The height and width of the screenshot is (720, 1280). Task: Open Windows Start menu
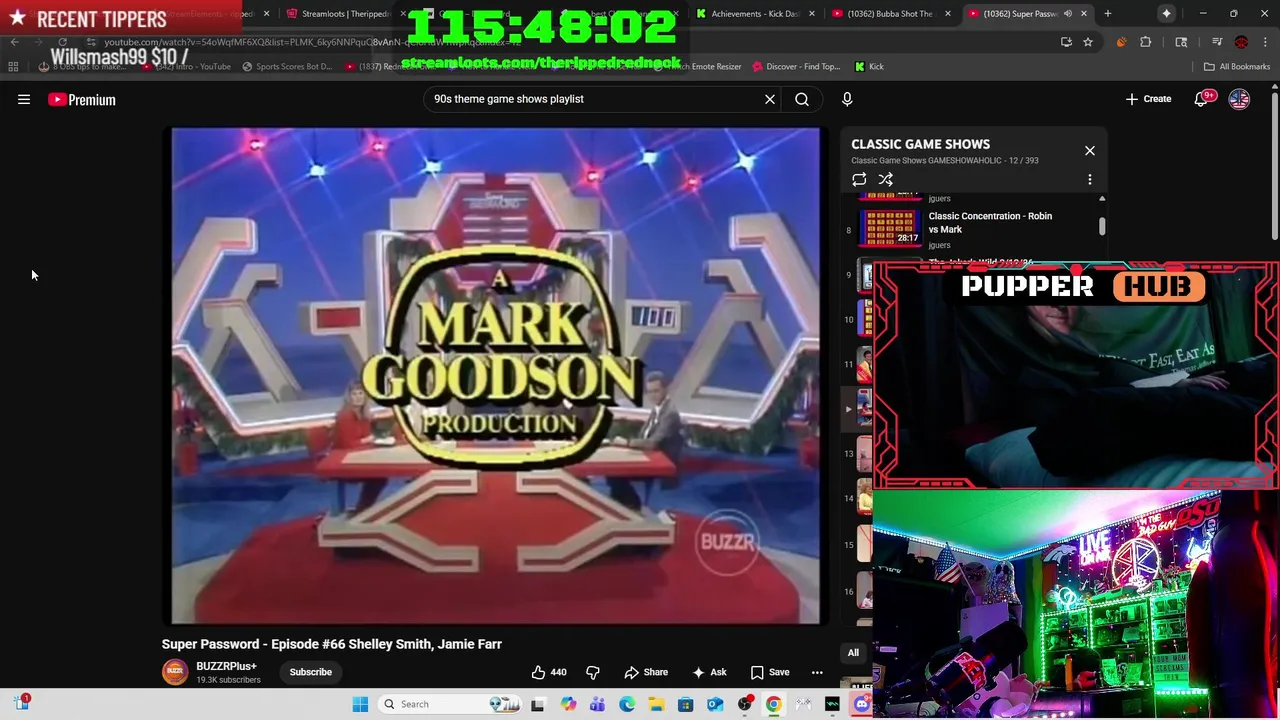pos(360,704)
